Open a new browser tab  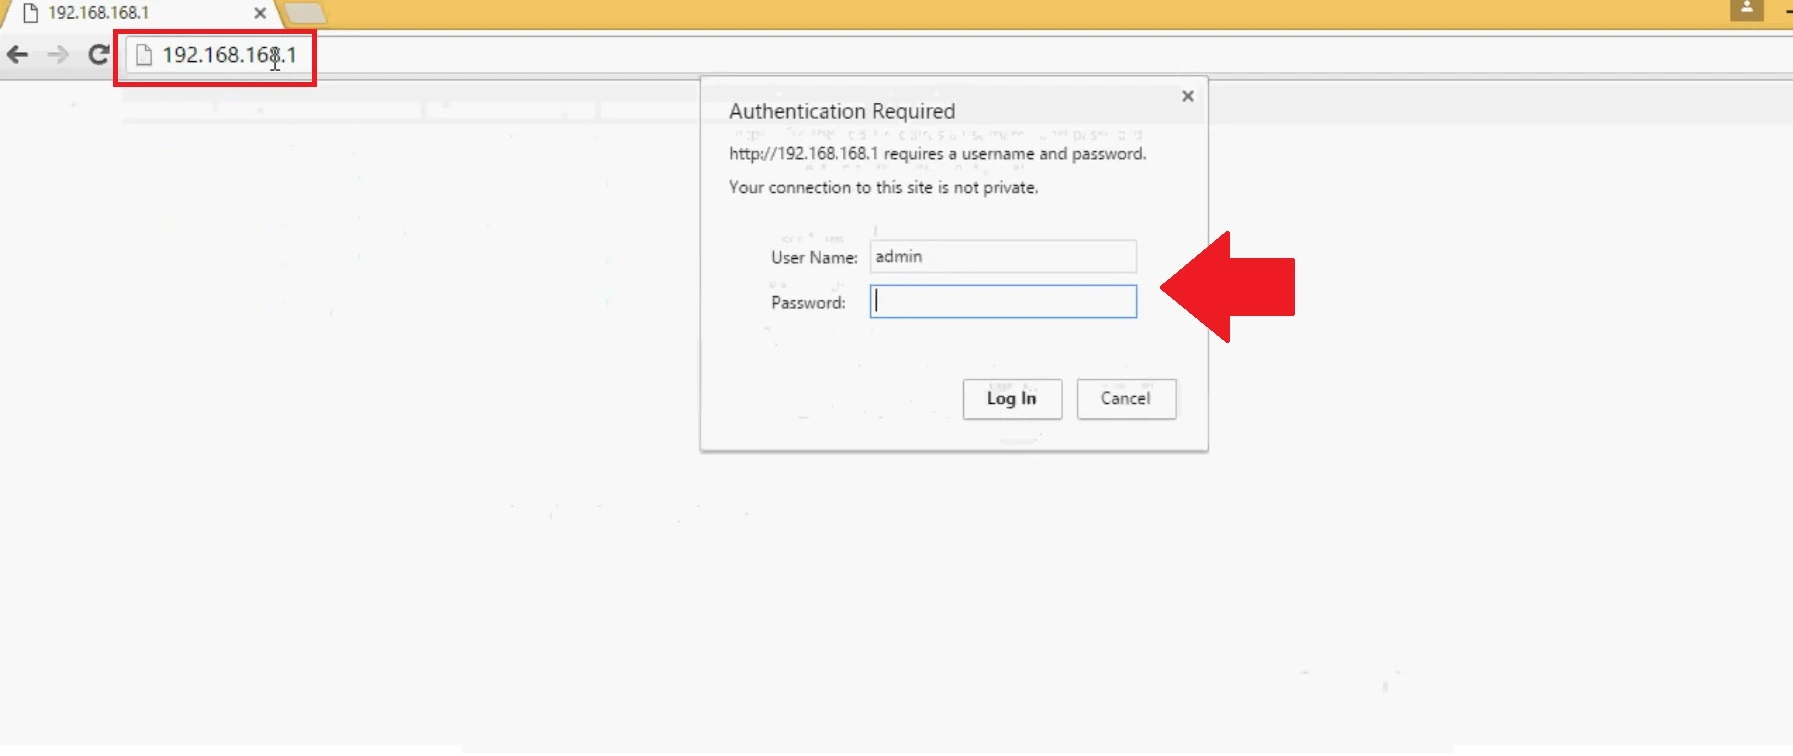[305, 13]
